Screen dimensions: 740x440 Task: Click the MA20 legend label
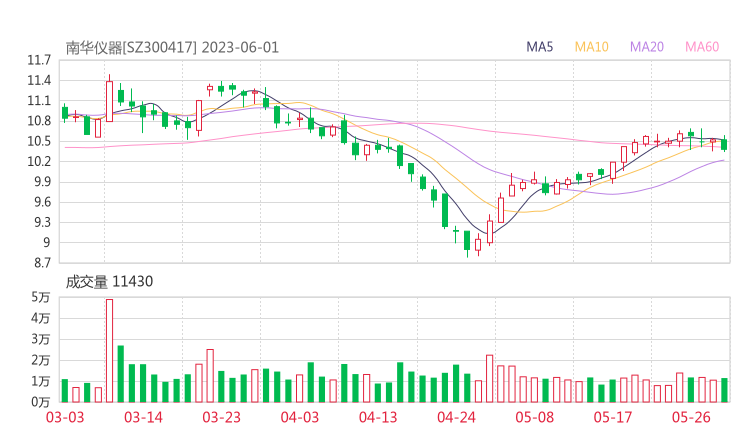point(647,47)
